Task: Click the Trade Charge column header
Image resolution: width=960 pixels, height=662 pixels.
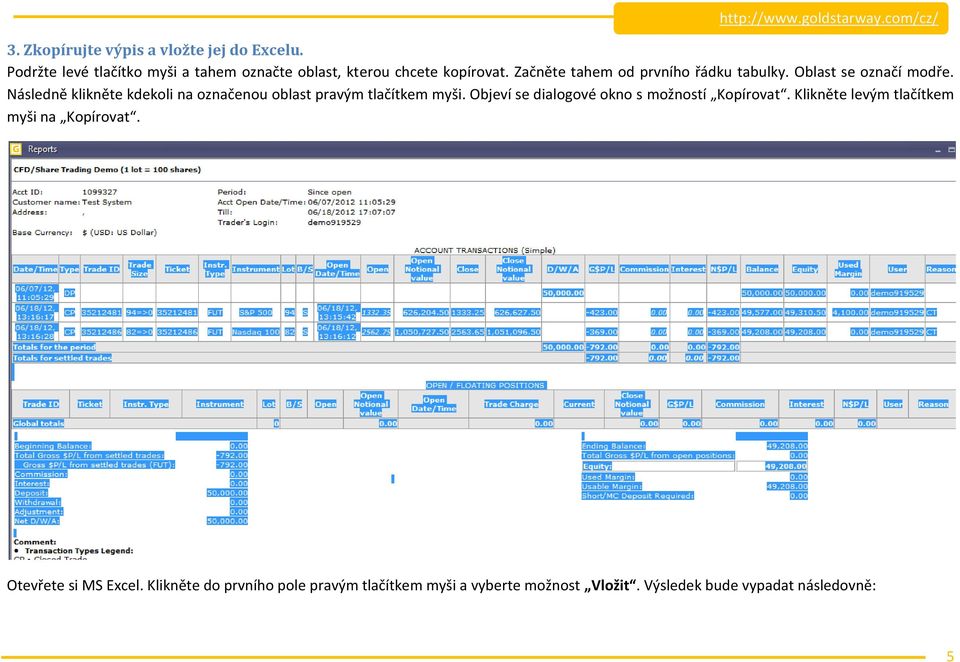Action: (511, 404)
